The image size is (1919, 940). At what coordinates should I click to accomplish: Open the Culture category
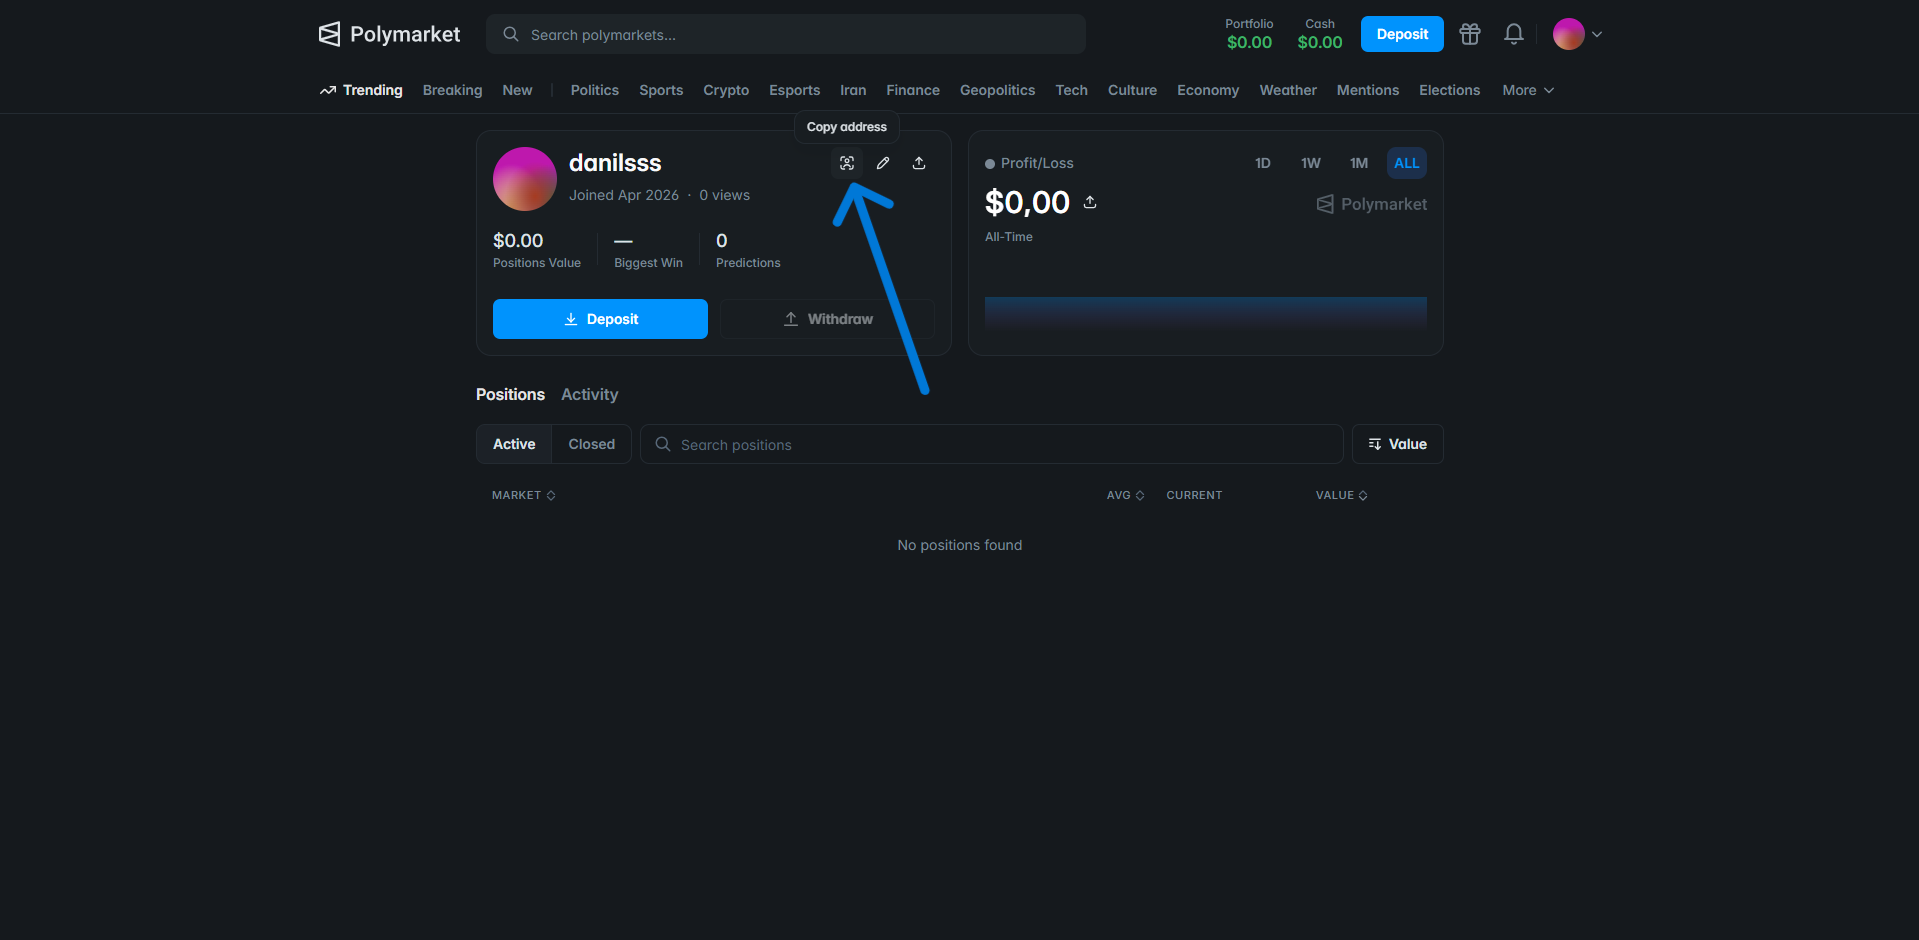tap(1132, 90)
